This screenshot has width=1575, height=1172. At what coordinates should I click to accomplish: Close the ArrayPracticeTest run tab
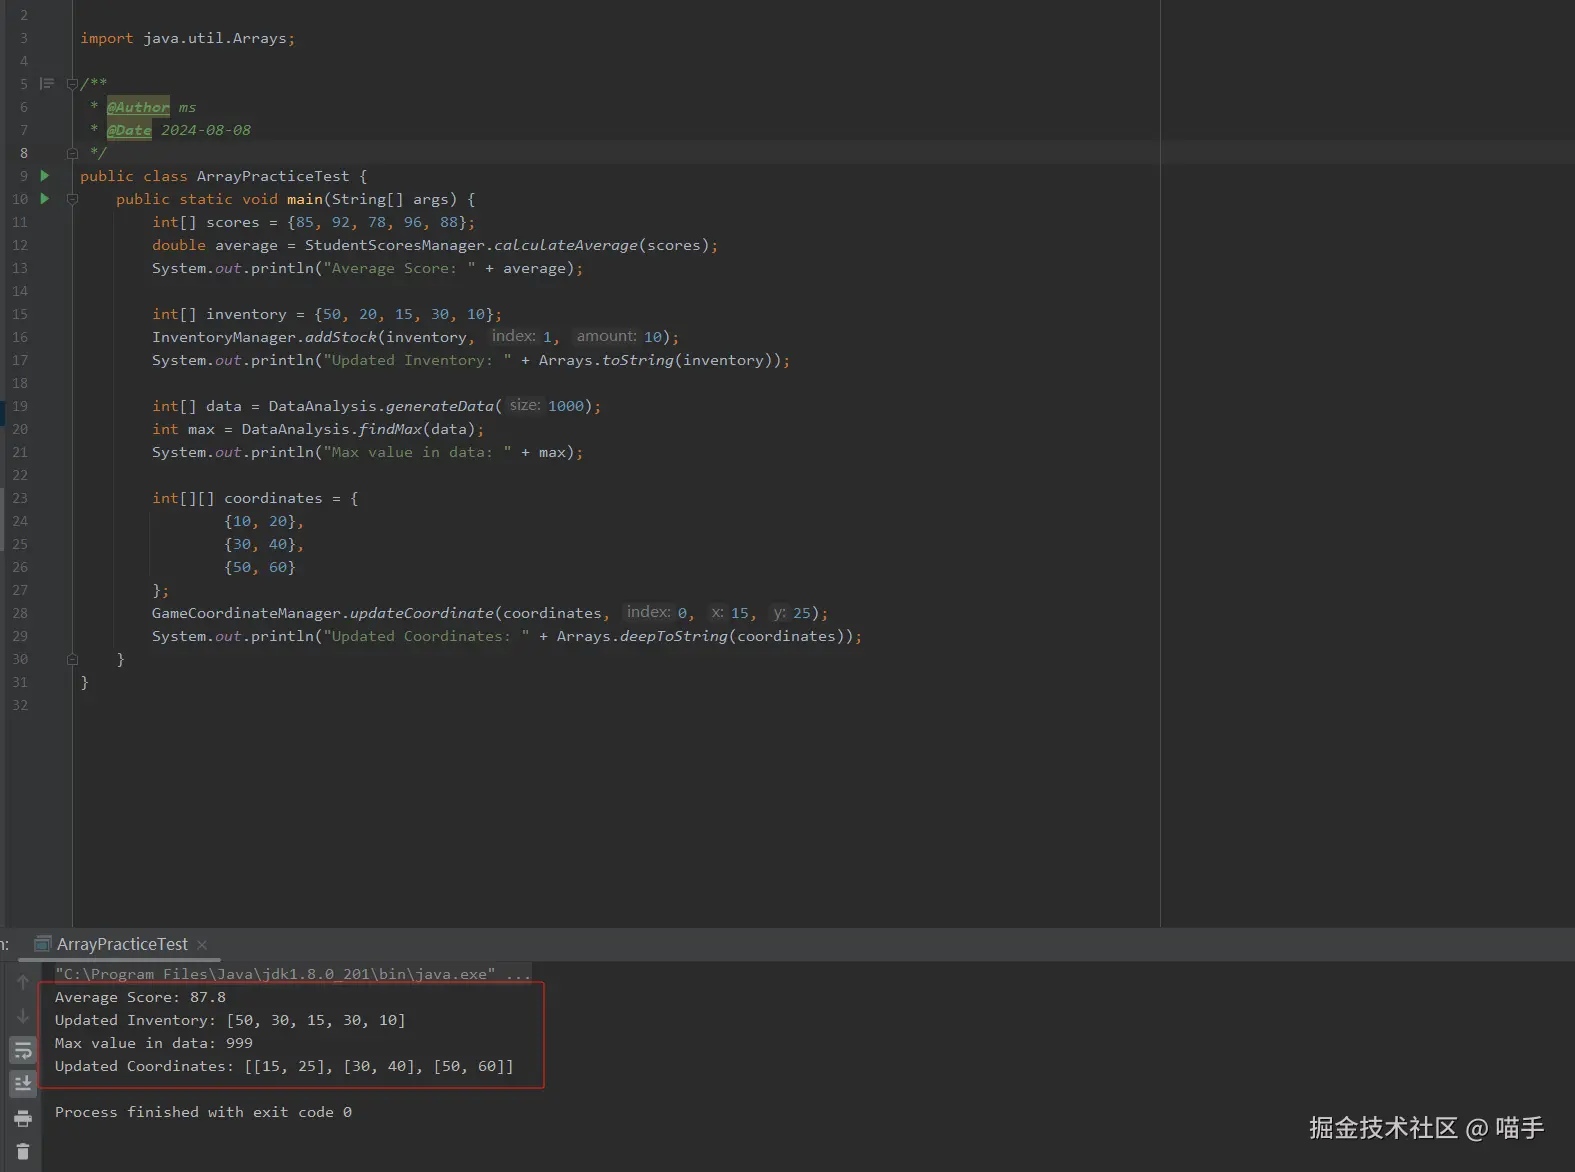[202, 944]
